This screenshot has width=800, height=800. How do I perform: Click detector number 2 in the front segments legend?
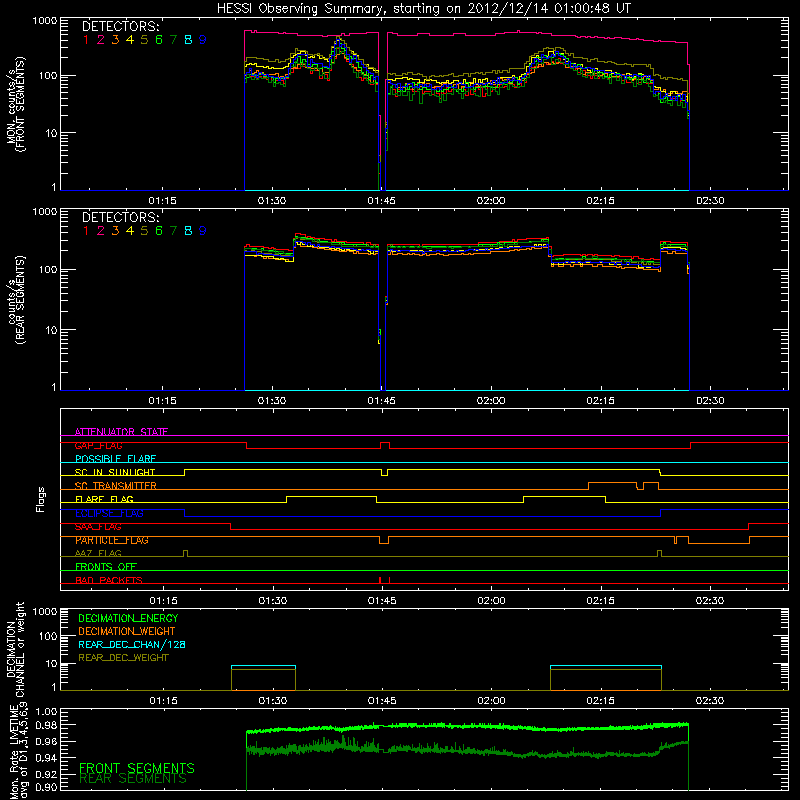click(101, 40)
